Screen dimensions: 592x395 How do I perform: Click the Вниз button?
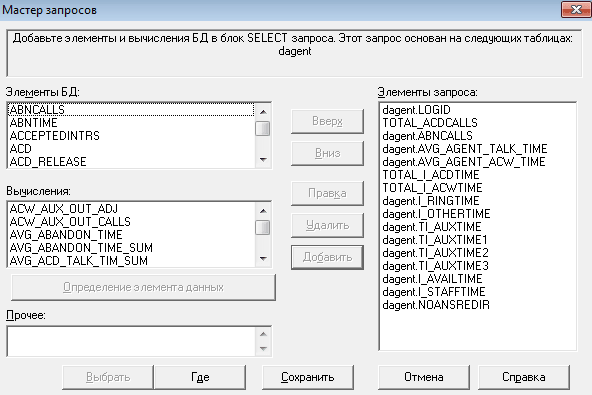pyautogui.click(x=327, y=153)
